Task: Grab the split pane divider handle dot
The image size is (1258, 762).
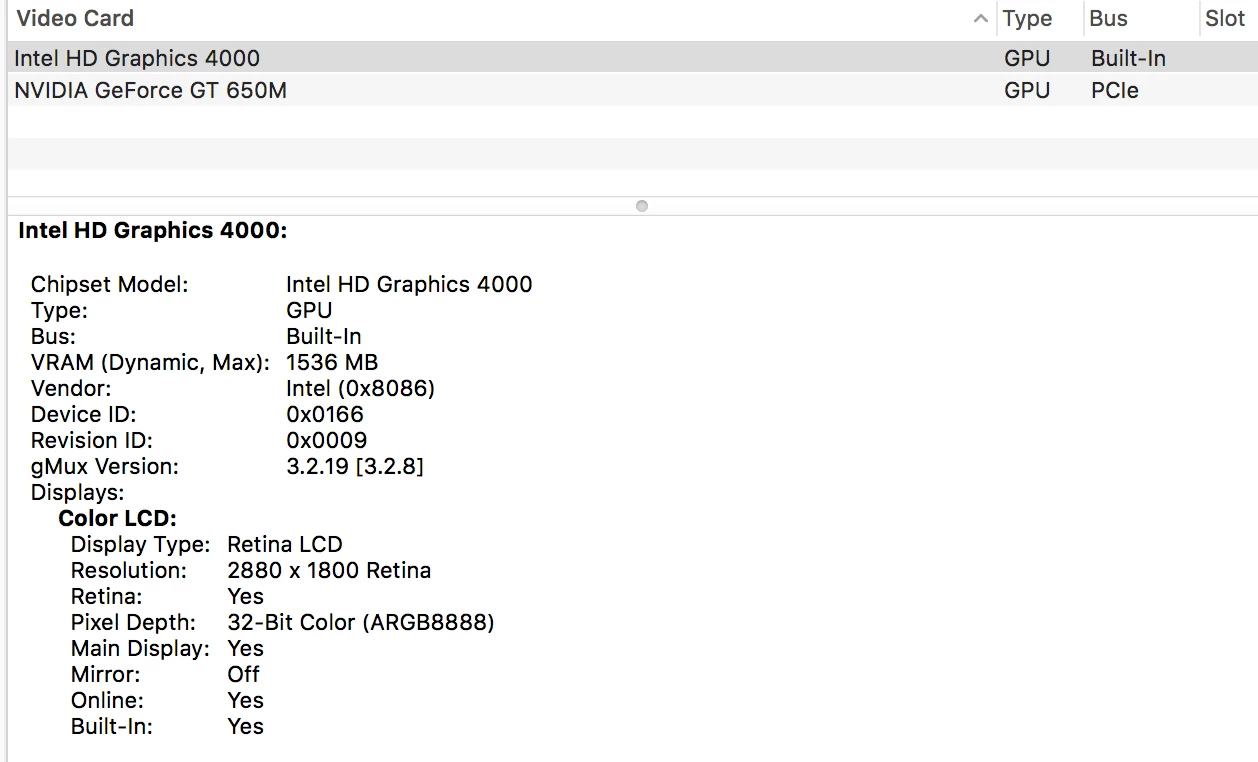Action: pos(642,206)
